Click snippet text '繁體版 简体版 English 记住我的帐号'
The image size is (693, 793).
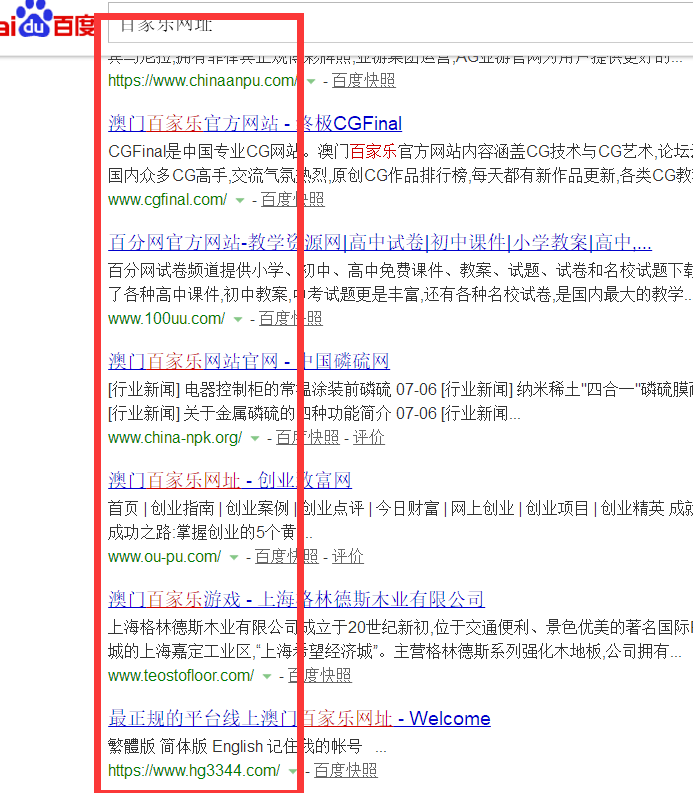tap(235, 746)
